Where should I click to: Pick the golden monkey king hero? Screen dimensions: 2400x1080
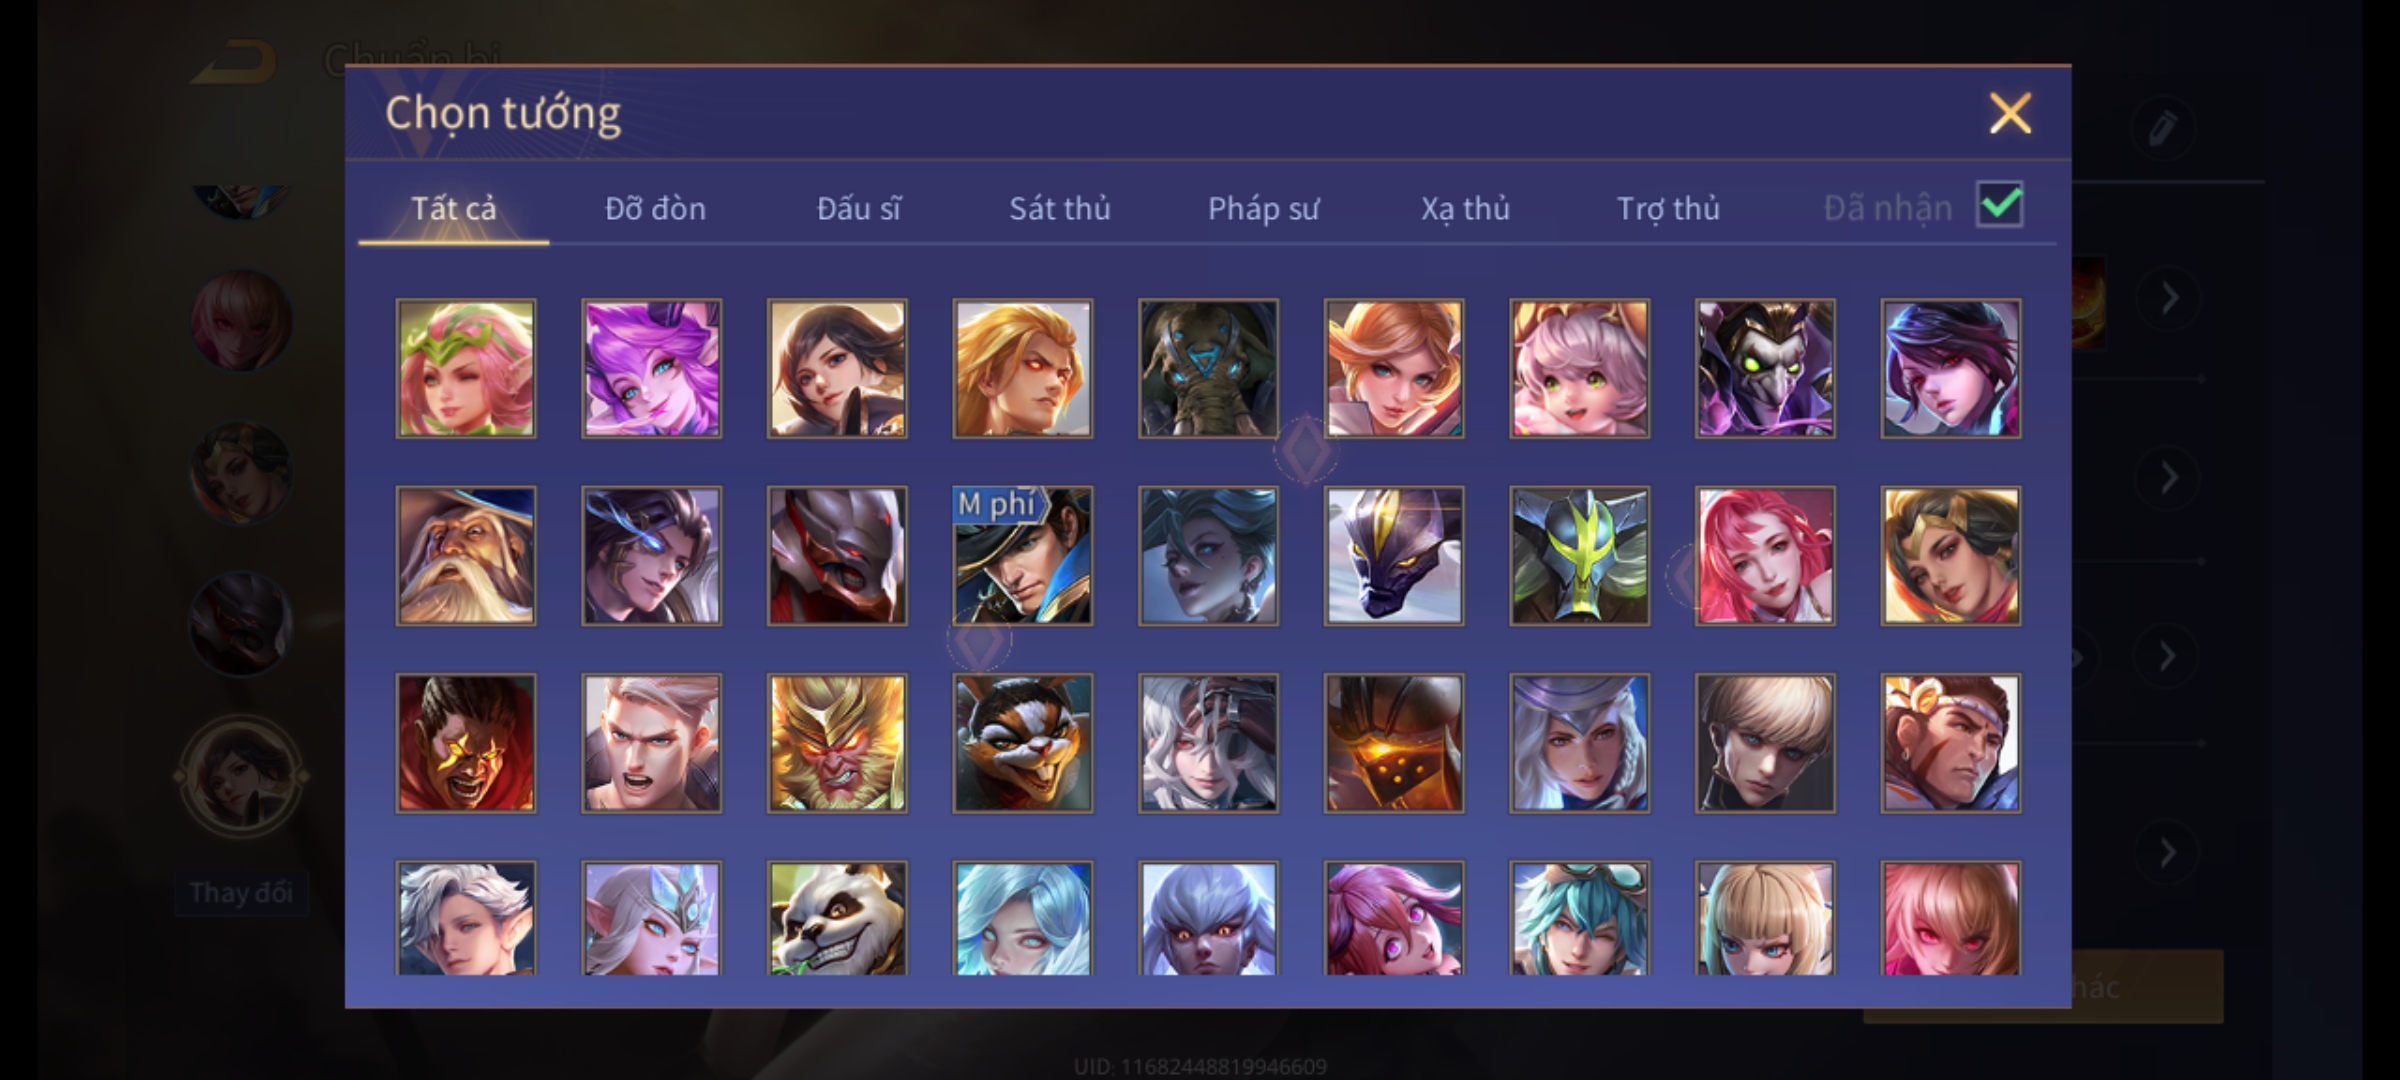pyautogui.click(x=837, y=743)
